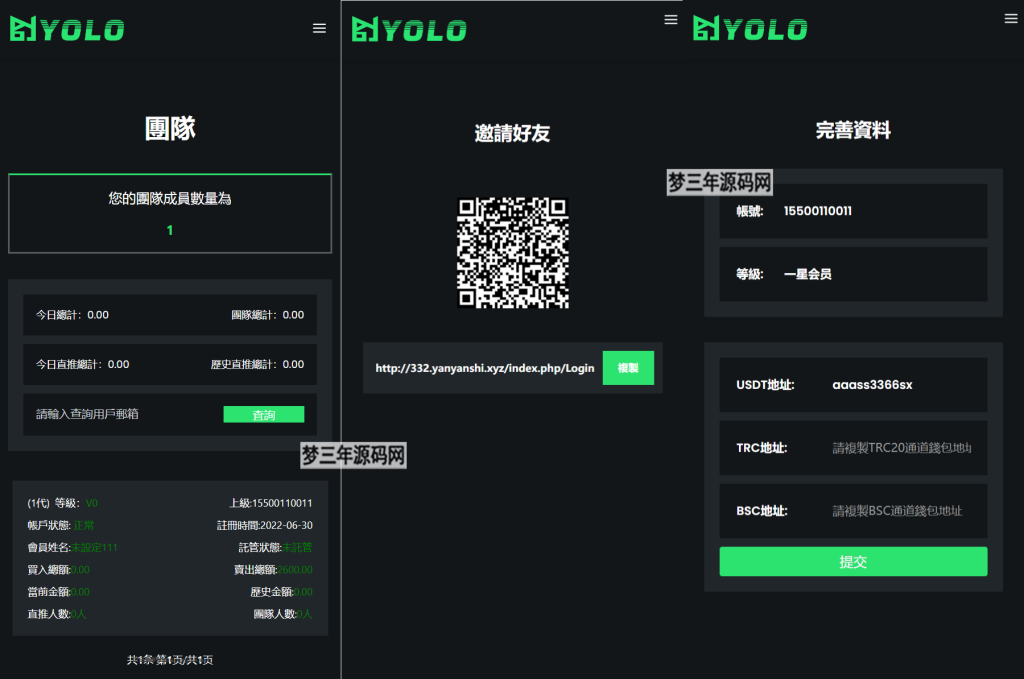
Task: Click 帳戶狀態 正常 in member card
Action: (61, 526)
